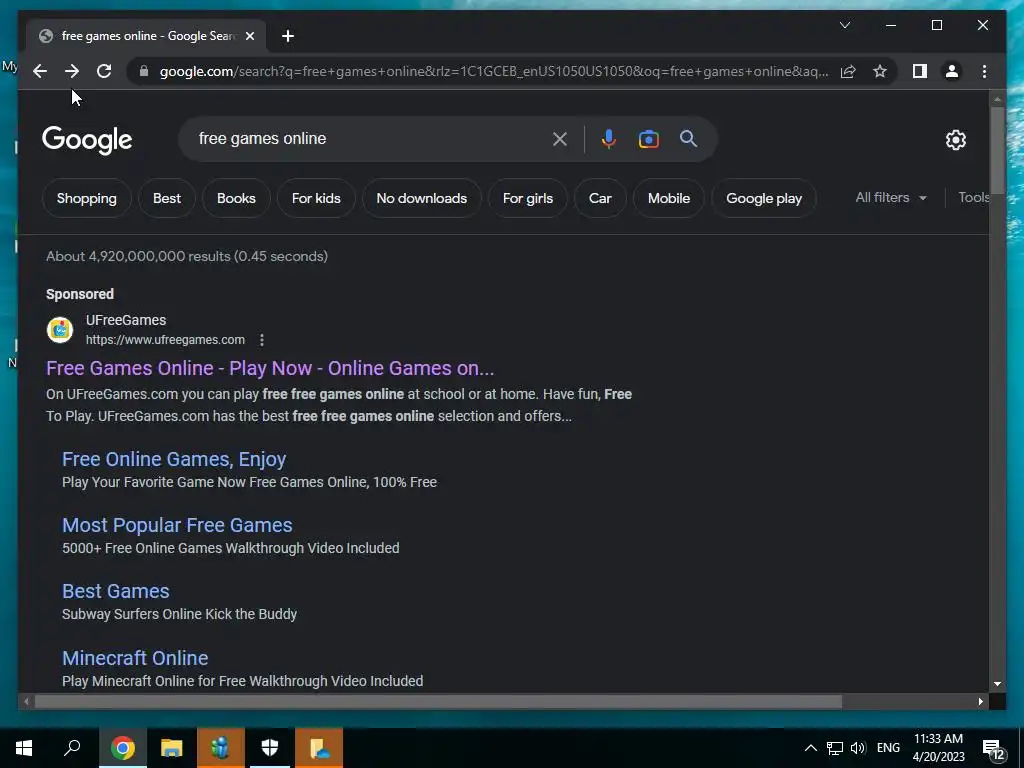Click the scroll right arrow
This screenshot has height=768, width=1024.
(981, 702)
